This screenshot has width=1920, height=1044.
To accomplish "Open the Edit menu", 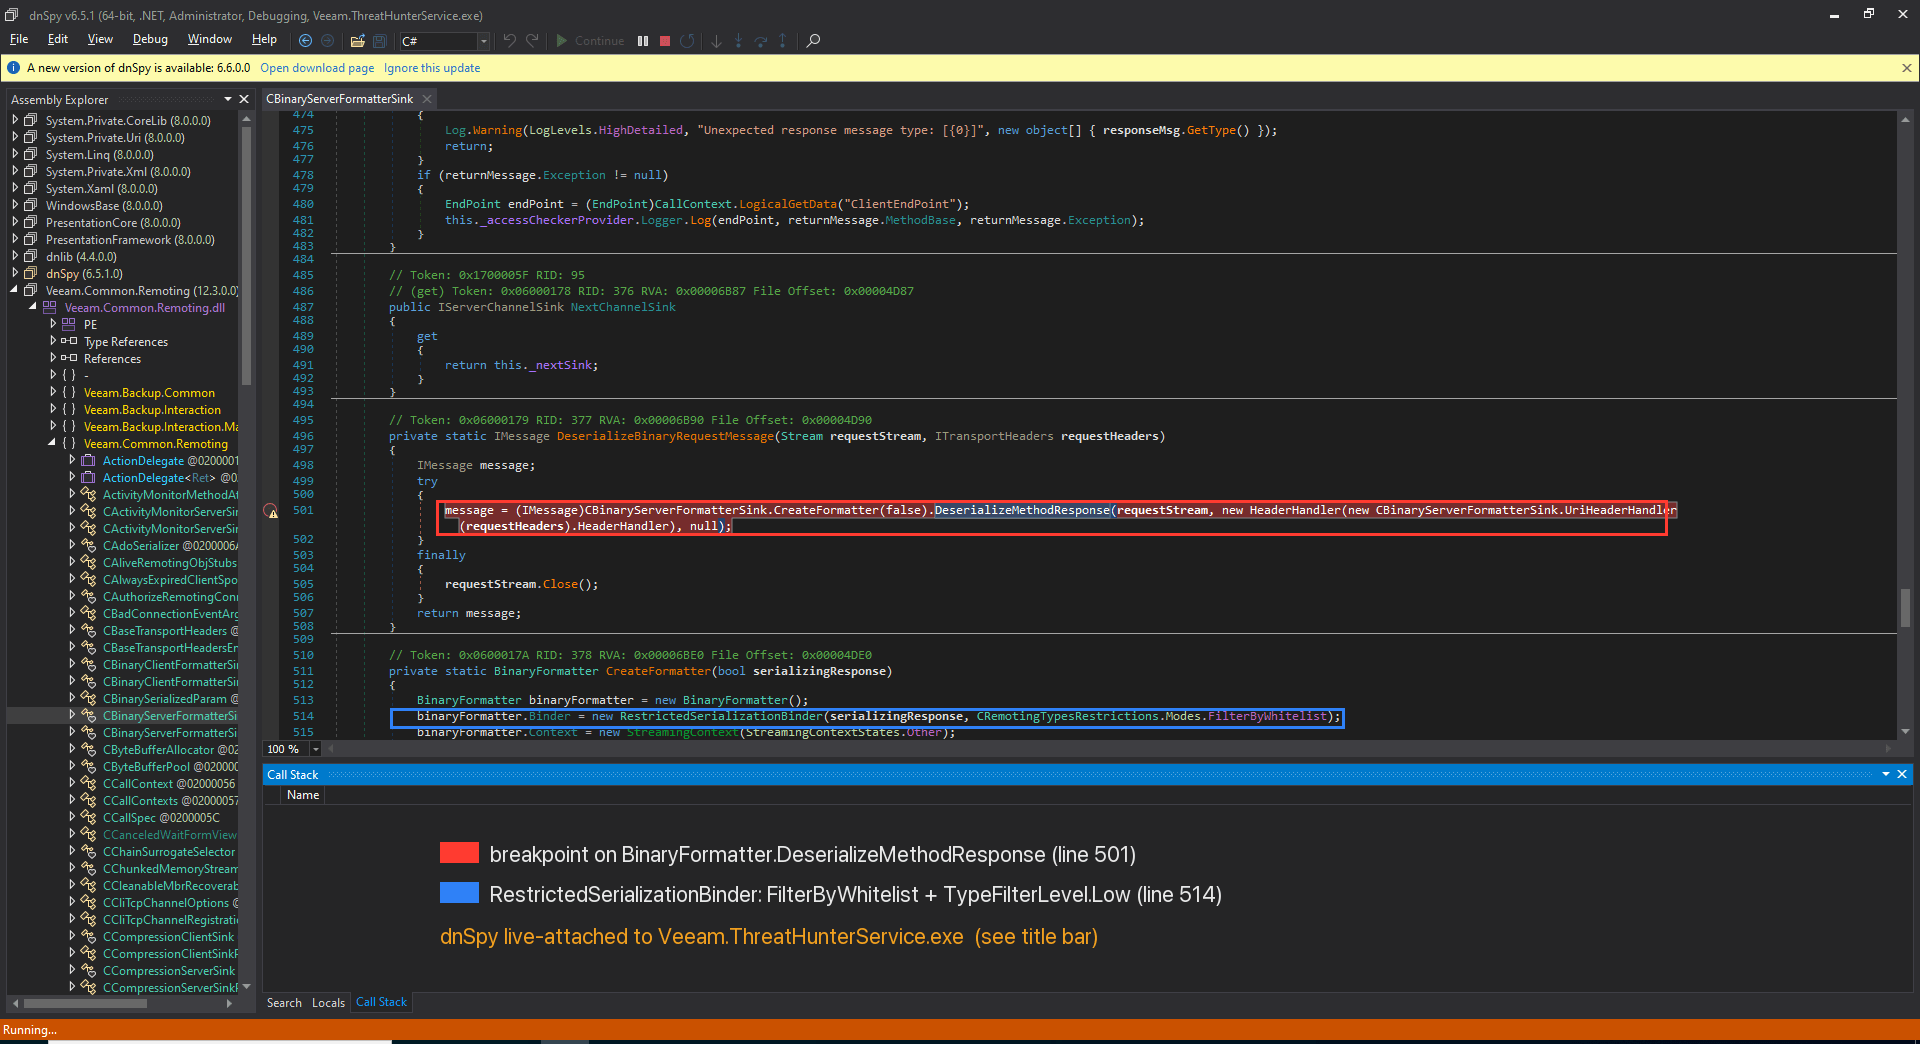I will pos(58,39).
